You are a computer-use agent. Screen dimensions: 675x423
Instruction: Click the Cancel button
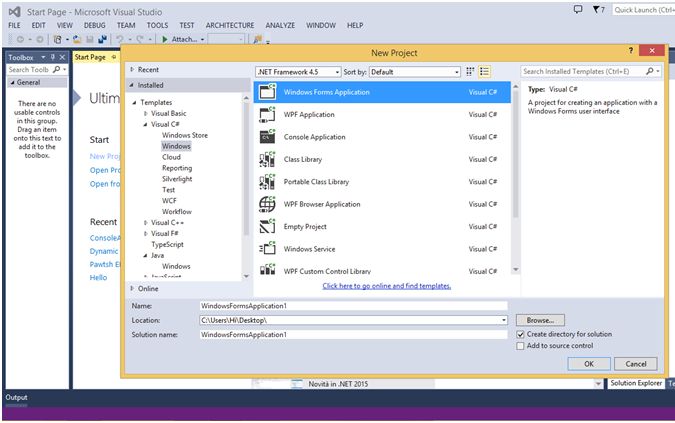(636, 364)
